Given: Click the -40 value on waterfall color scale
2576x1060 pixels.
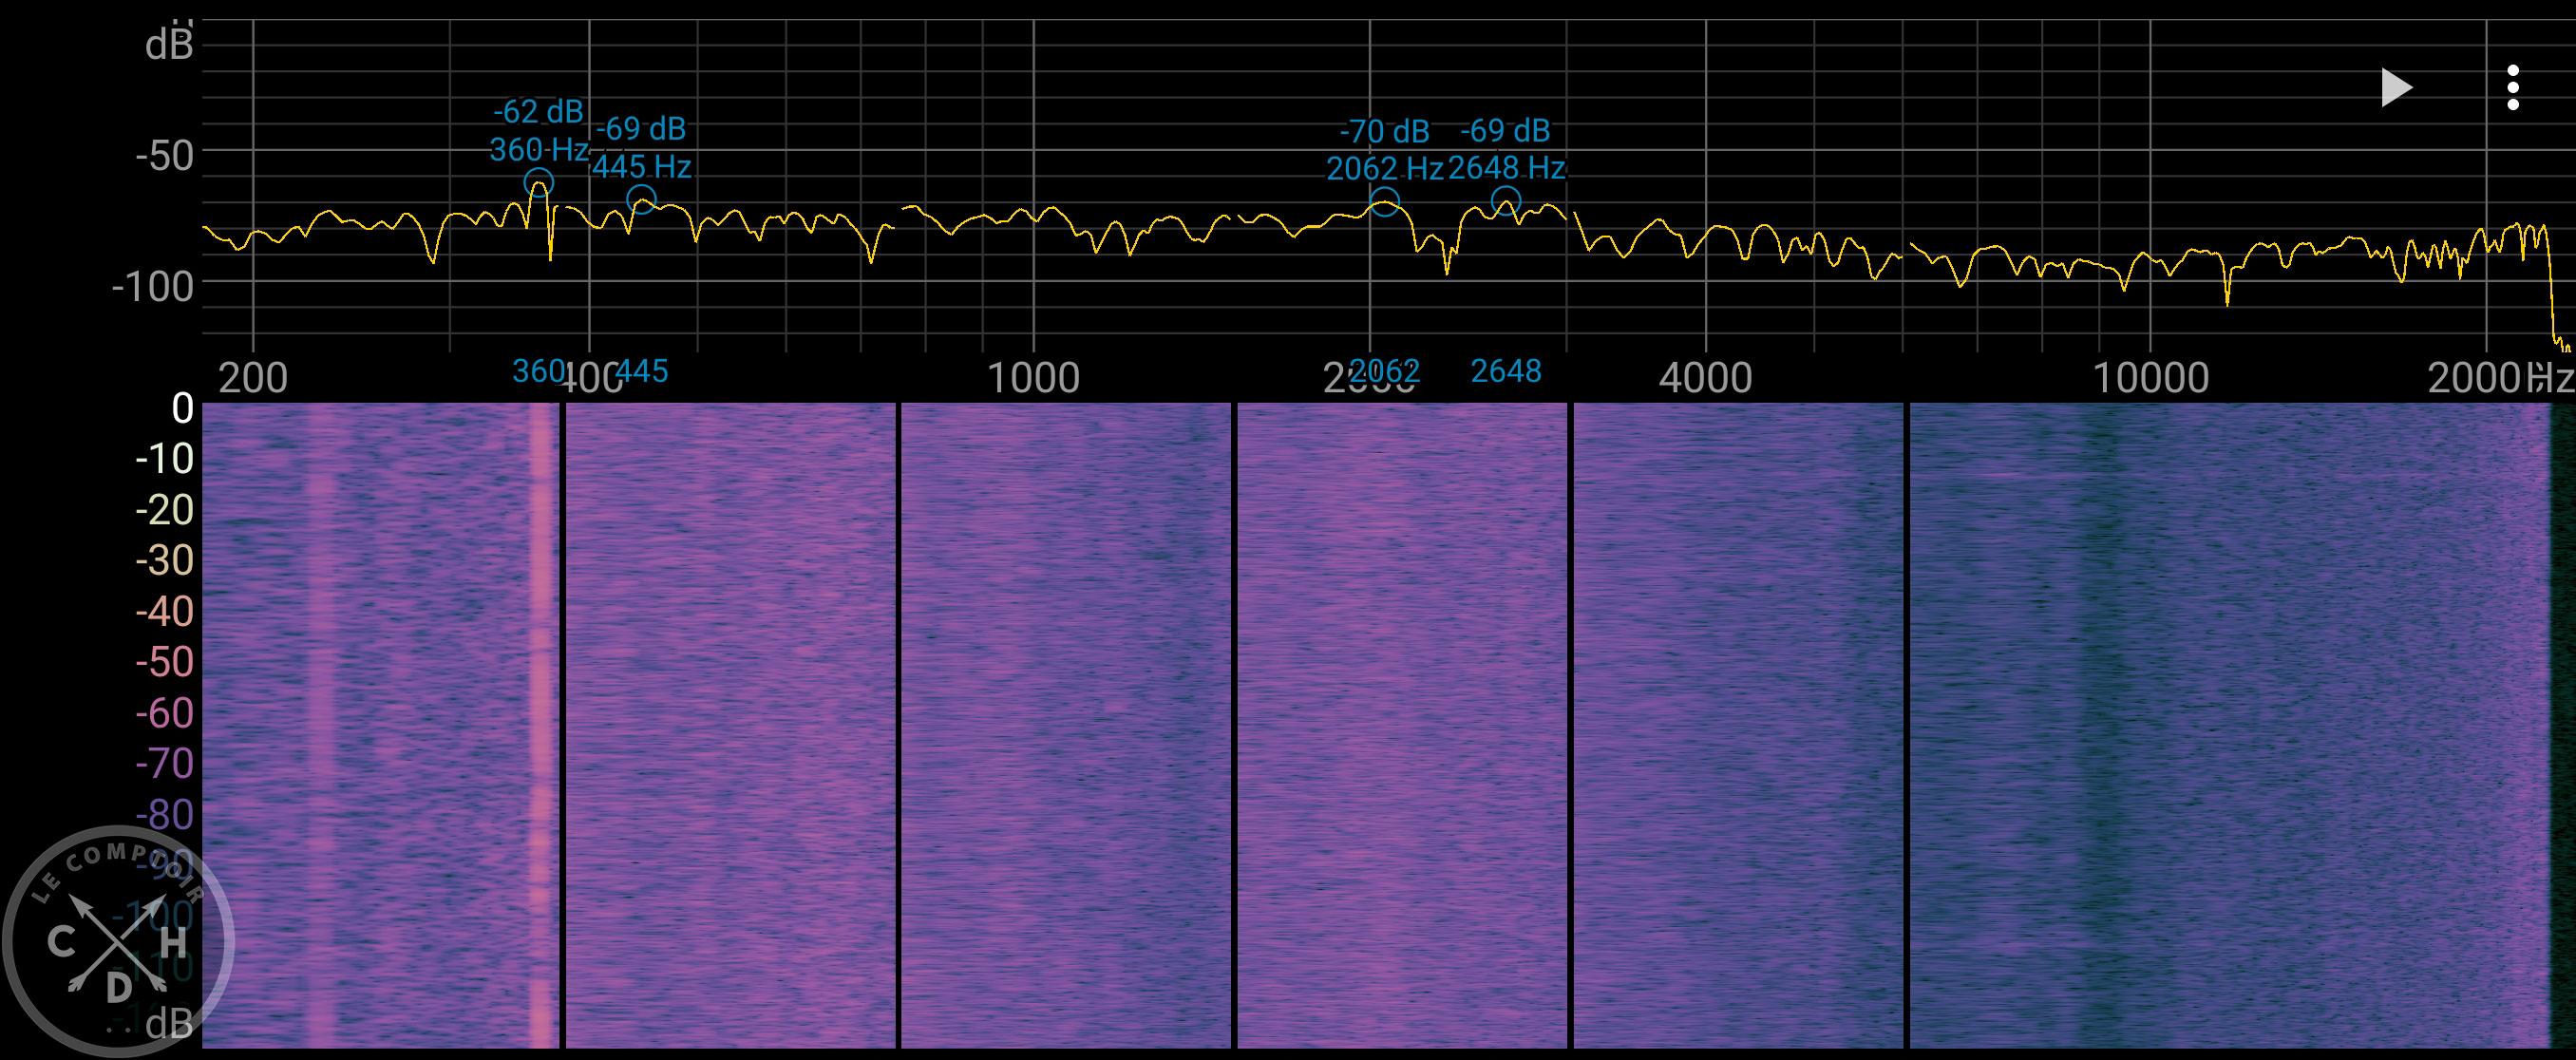Looking at the screenshot, I should pyautogui.click(x=164, y=611).
